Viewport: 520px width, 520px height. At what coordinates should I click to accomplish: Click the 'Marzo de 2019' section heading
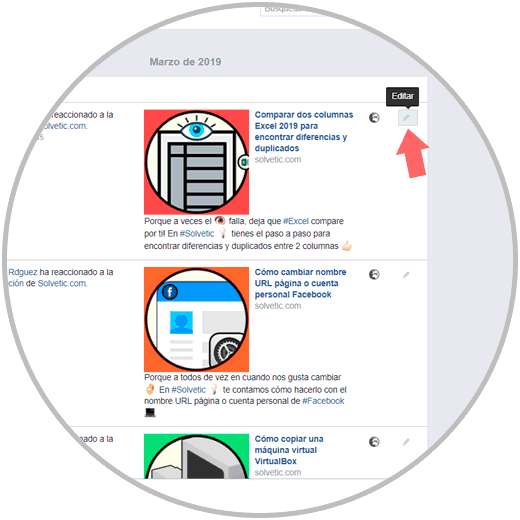pos(185,62)
